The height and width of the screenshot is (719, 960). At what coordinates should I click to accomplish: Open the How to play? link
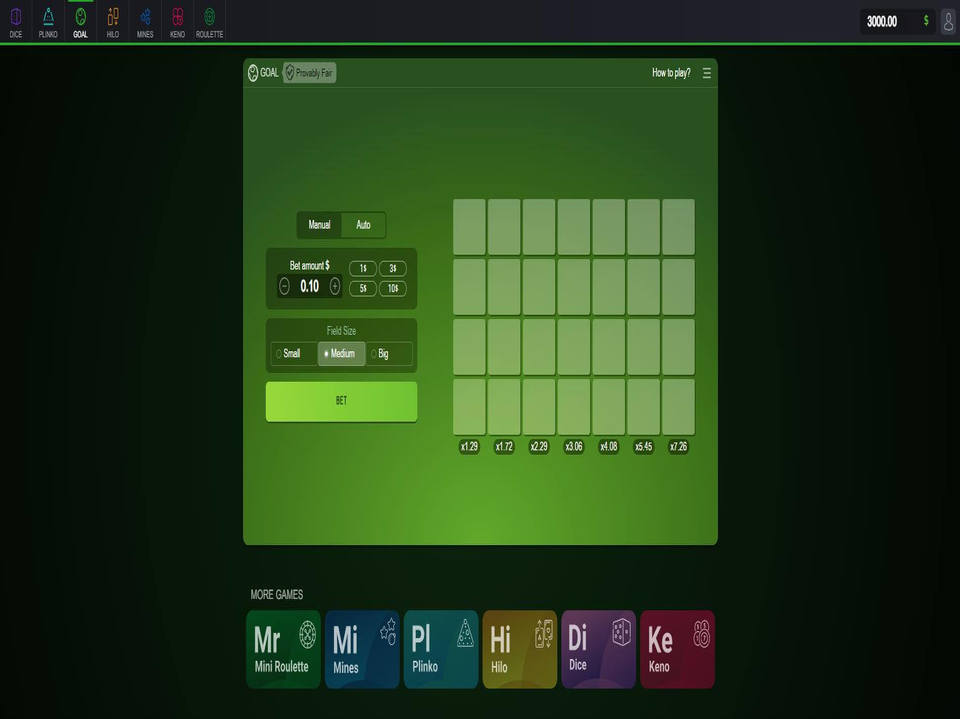click(x=671, y=73)
